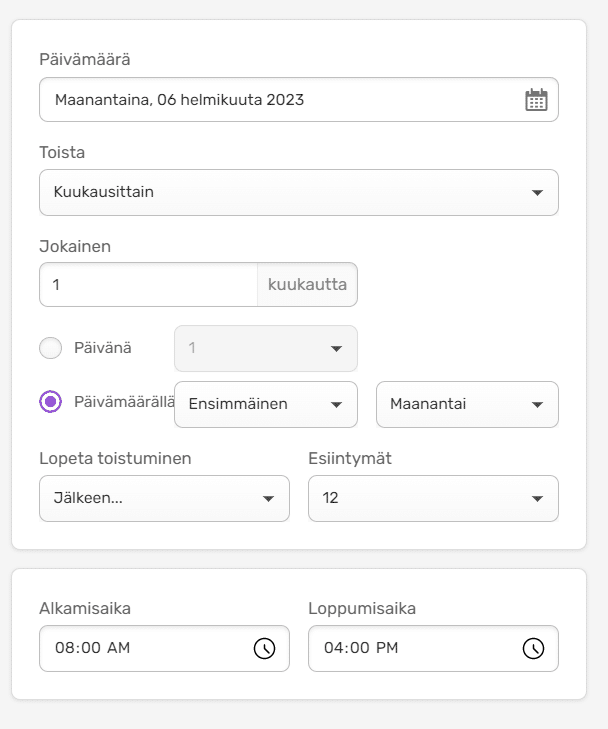608x729 pixels.
Task: Click the kuukautta unit suffix box
Action: [x=307, y=285]
